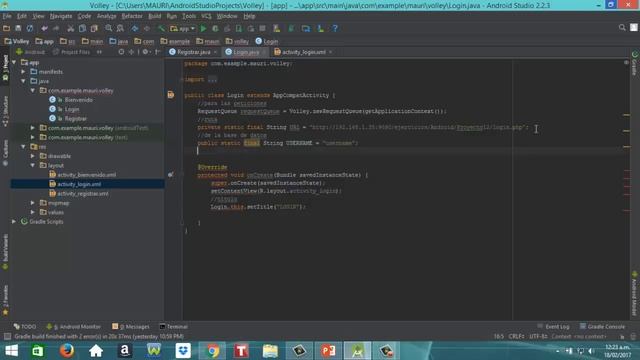Open the Tools menu
The image size is (640, 360).
189,16
